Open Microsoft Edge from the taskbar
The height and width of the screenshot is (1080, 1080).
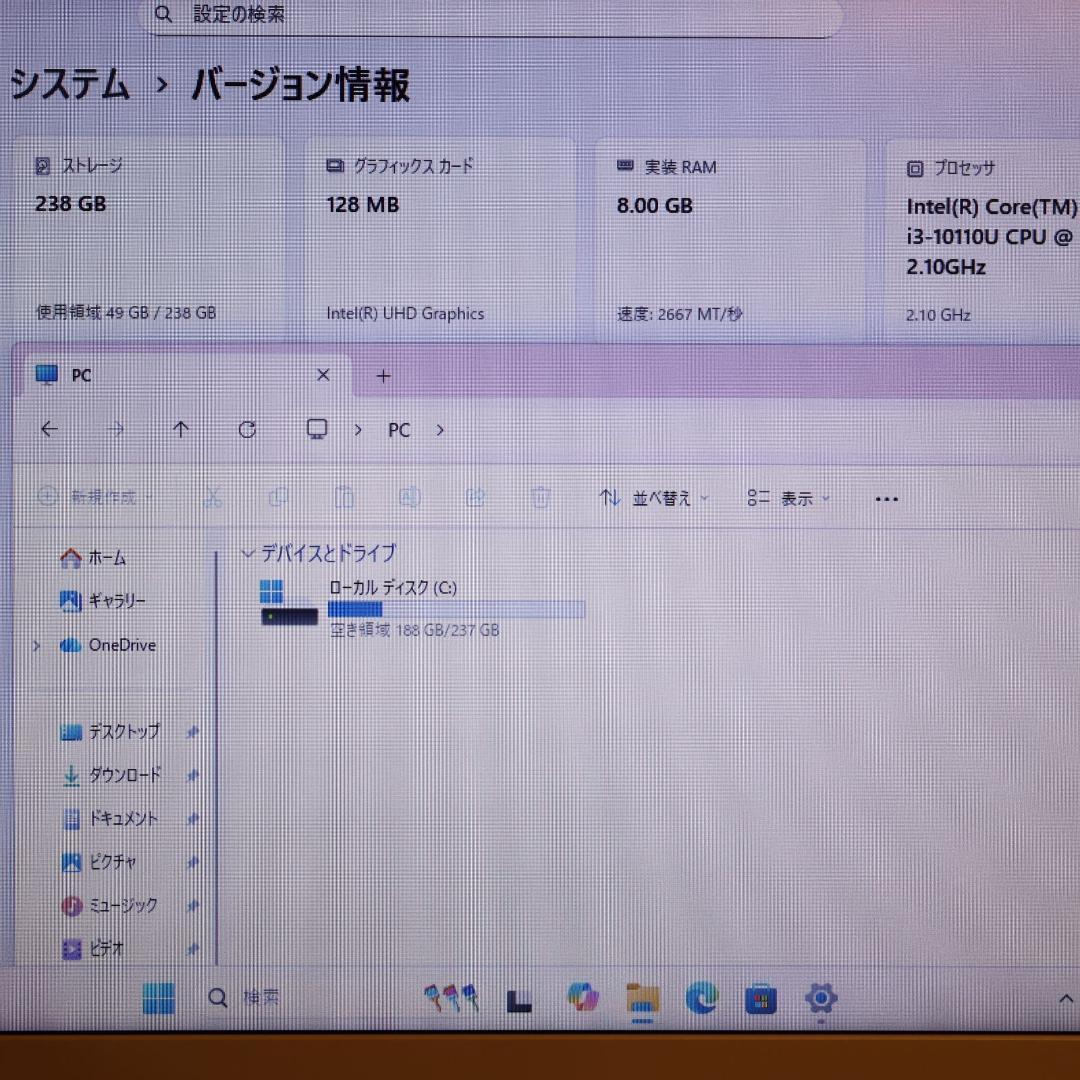[x=701, y=998]
